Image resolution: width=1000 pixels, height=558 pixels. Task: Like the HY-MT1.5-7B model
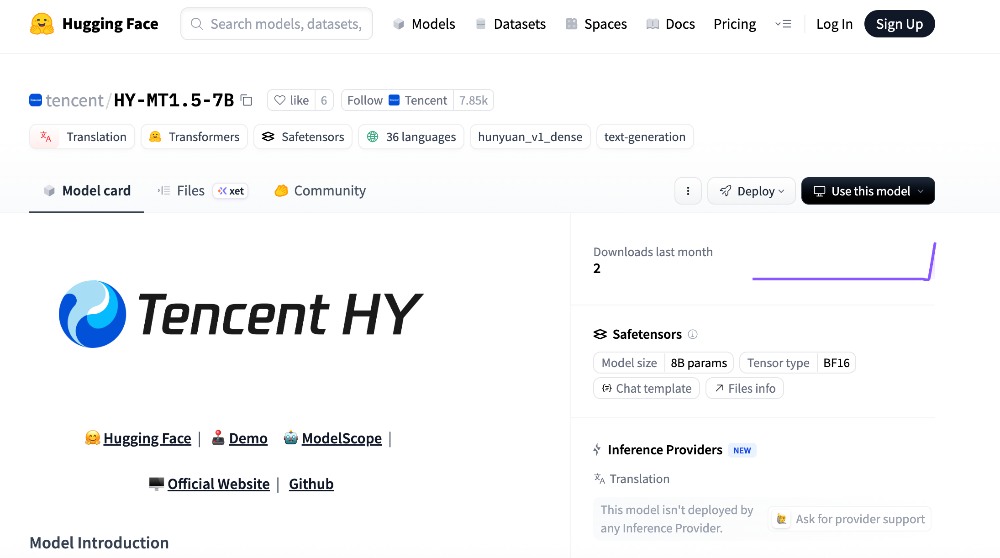click(291, 100)
